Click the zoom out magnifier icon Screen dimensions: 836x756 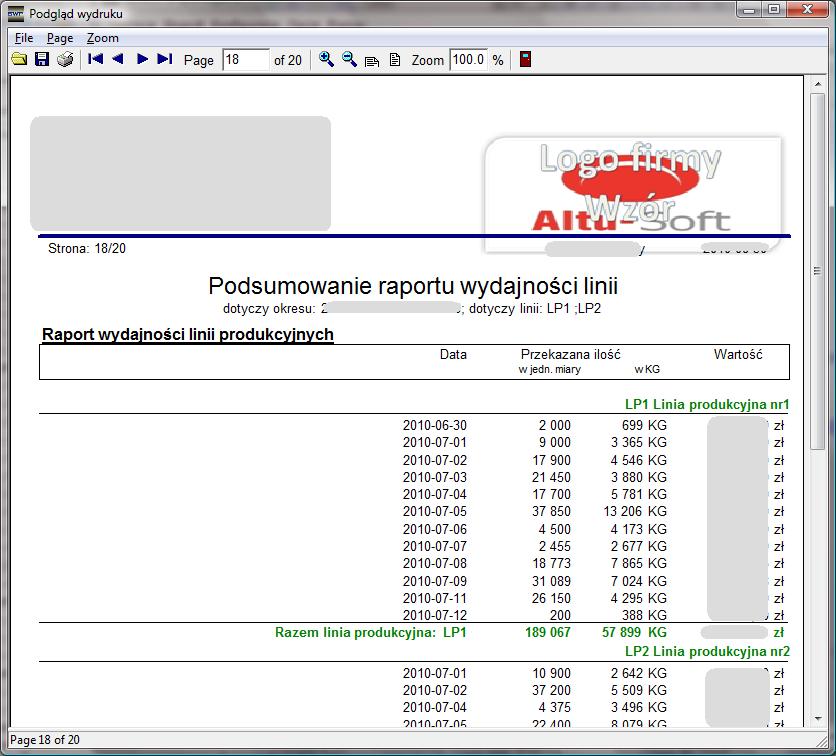[x=349, y=60]
